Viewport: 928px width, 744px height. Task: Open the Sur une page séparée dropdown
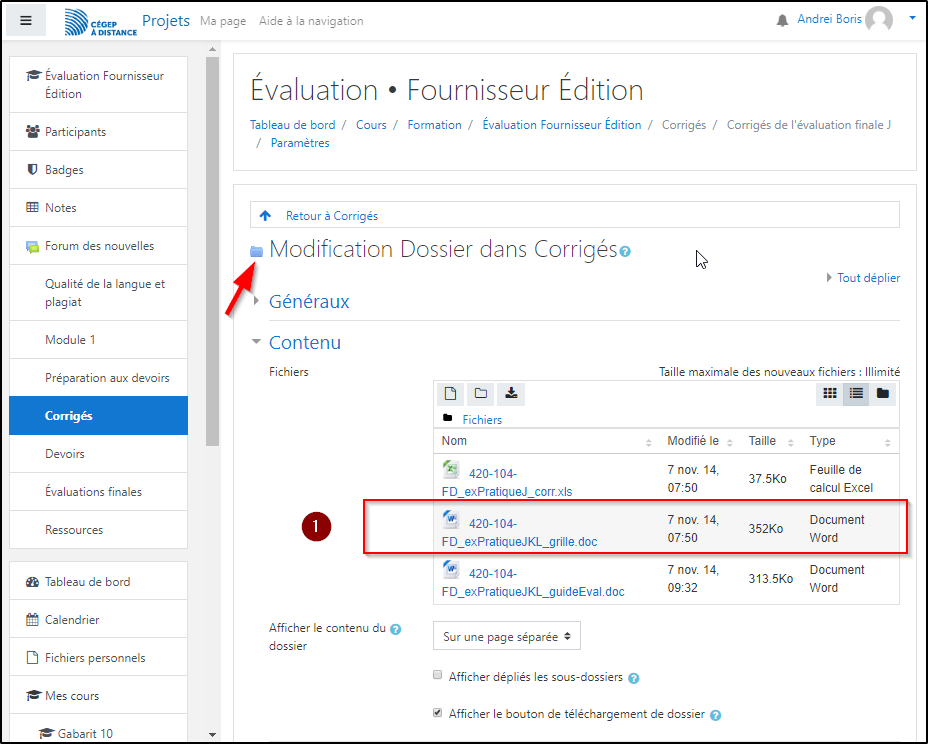tap(506, 636)
